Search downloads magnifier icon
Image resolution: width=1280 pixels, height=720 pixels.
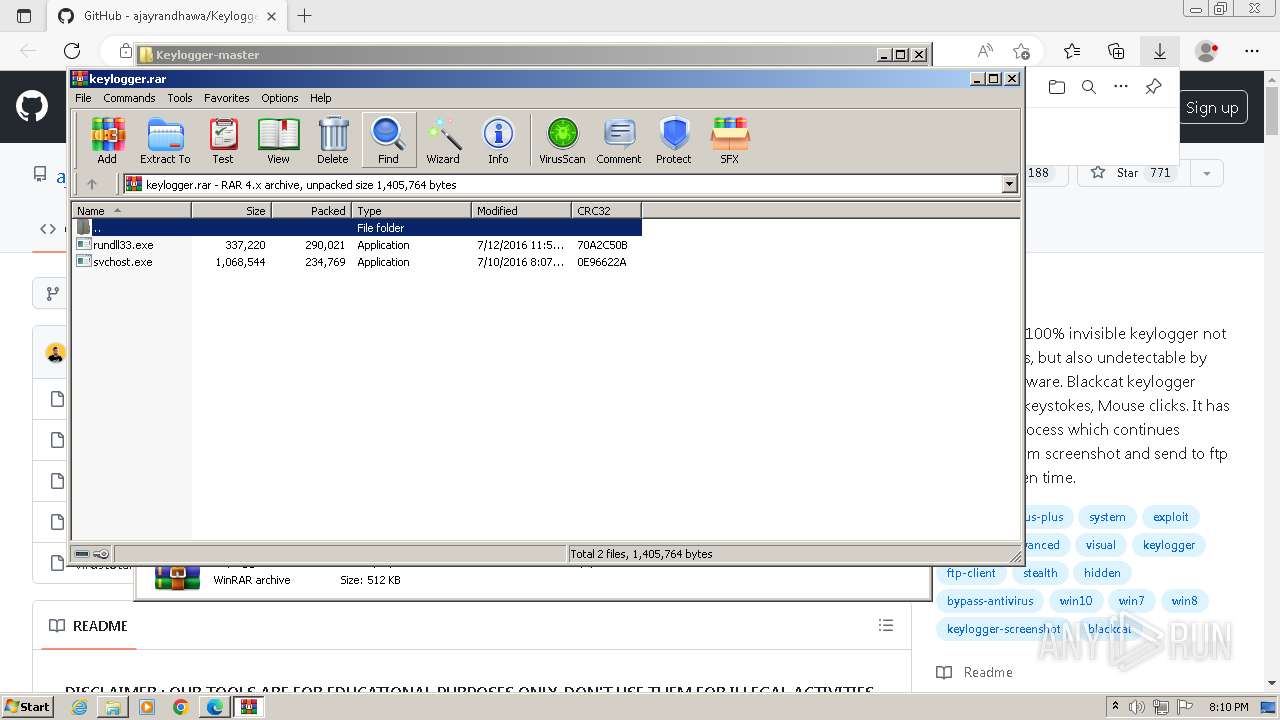tap(1089, 87)
